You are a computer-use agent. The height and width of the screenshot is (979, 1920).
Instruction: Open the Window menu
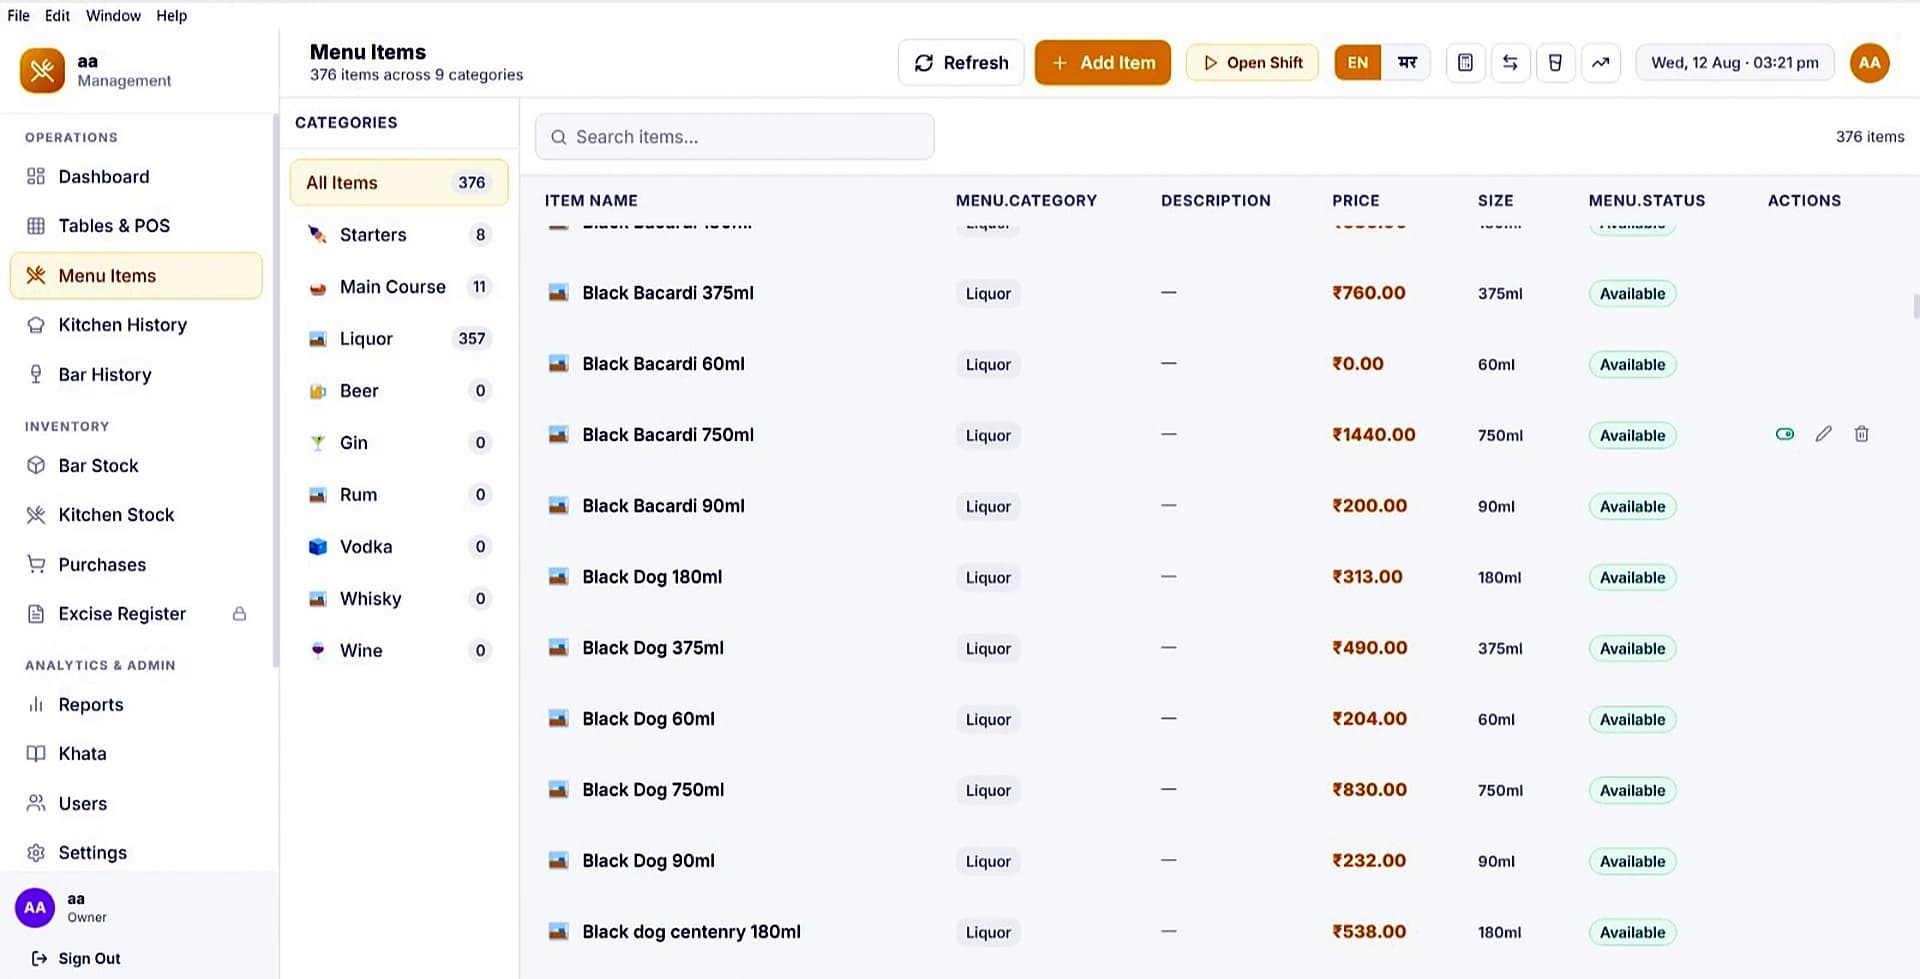(113, 15)
